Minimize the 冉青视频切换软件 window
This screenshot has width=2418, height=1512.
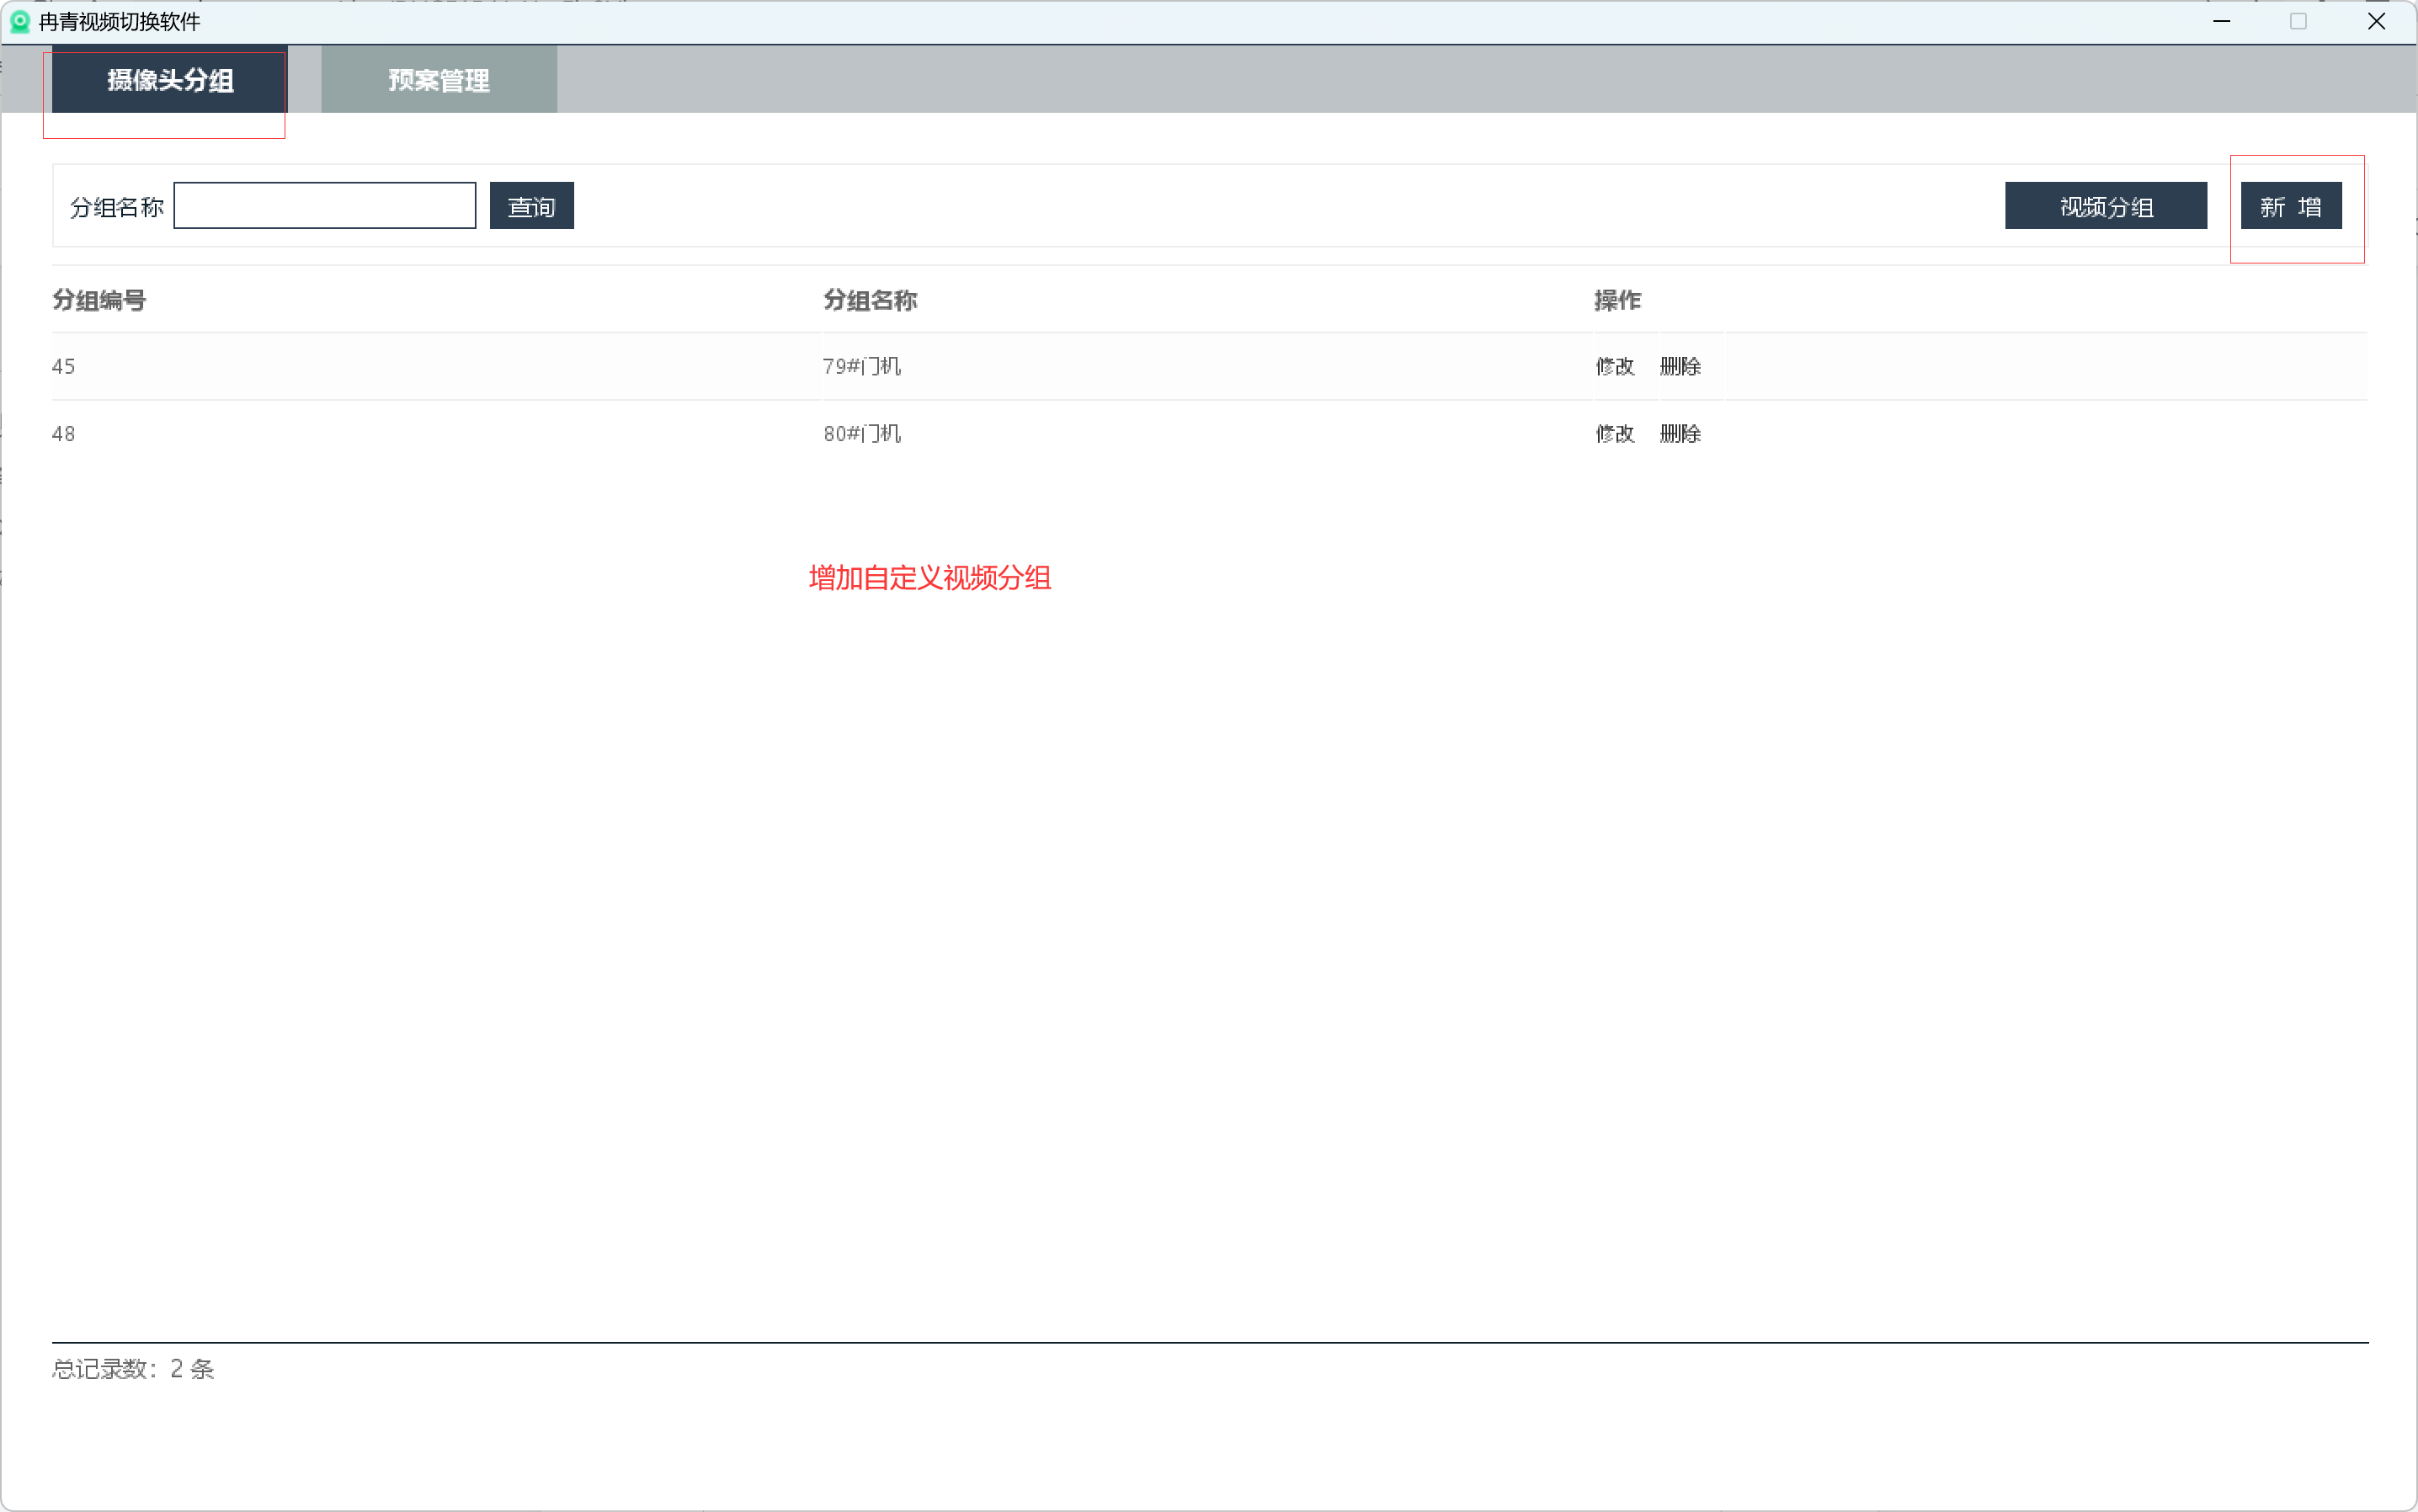click(x=2221, y=21)
